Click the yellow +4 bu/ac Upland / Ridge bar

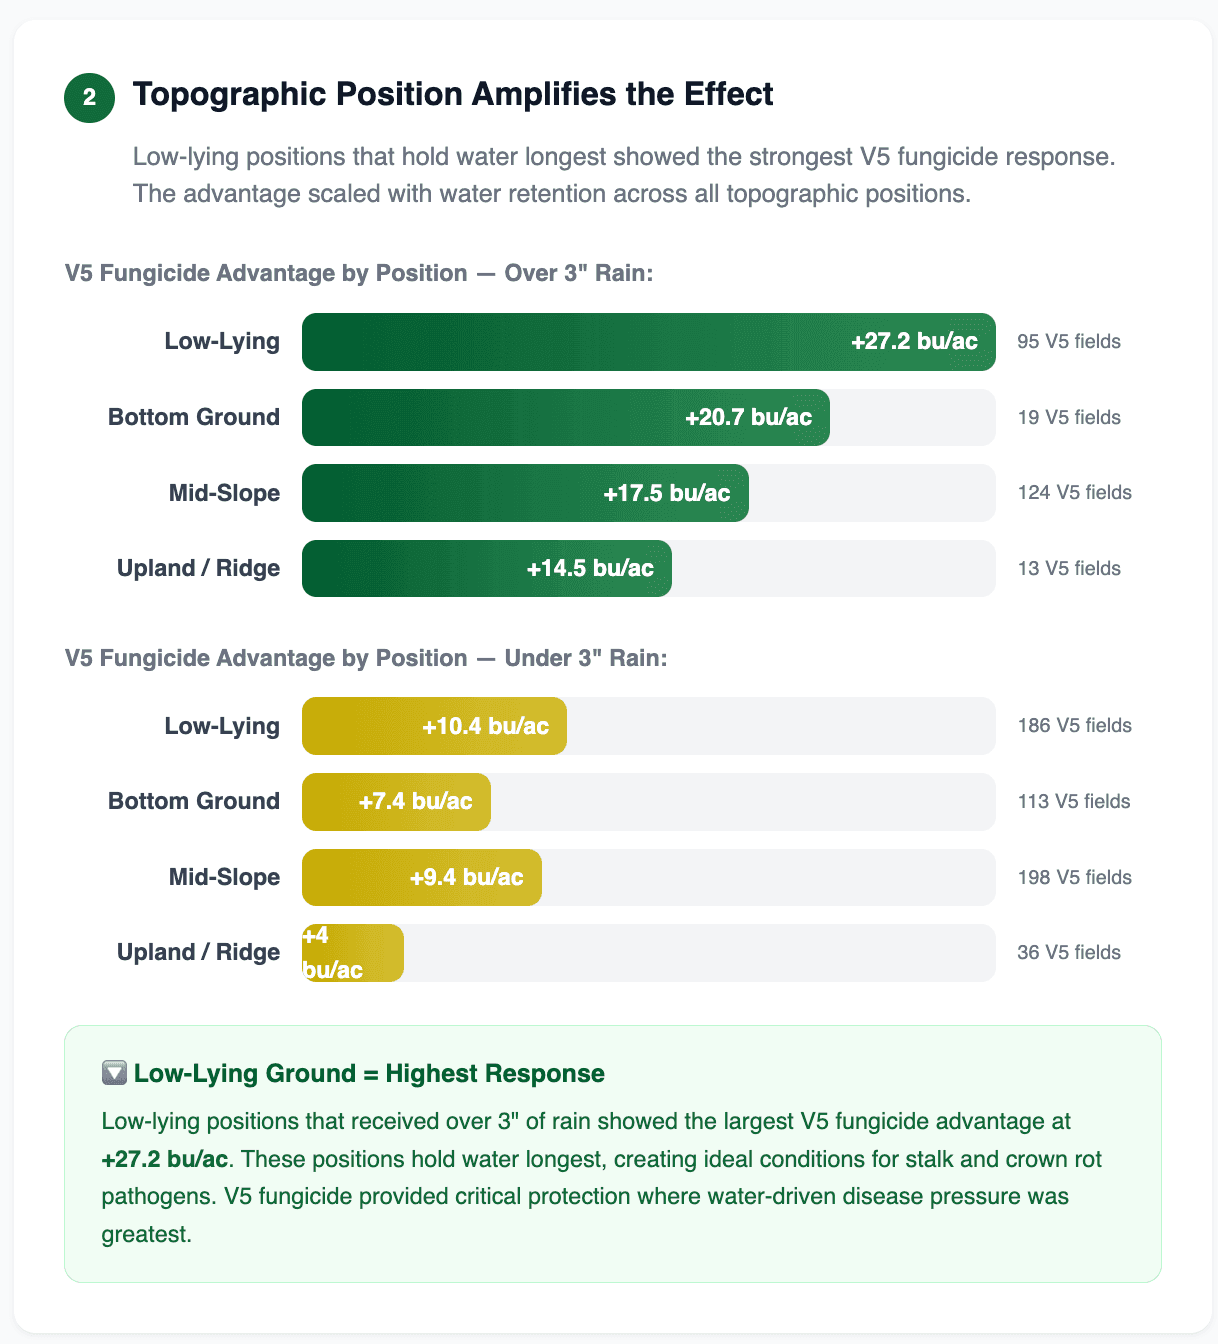[x=353, y=953]
